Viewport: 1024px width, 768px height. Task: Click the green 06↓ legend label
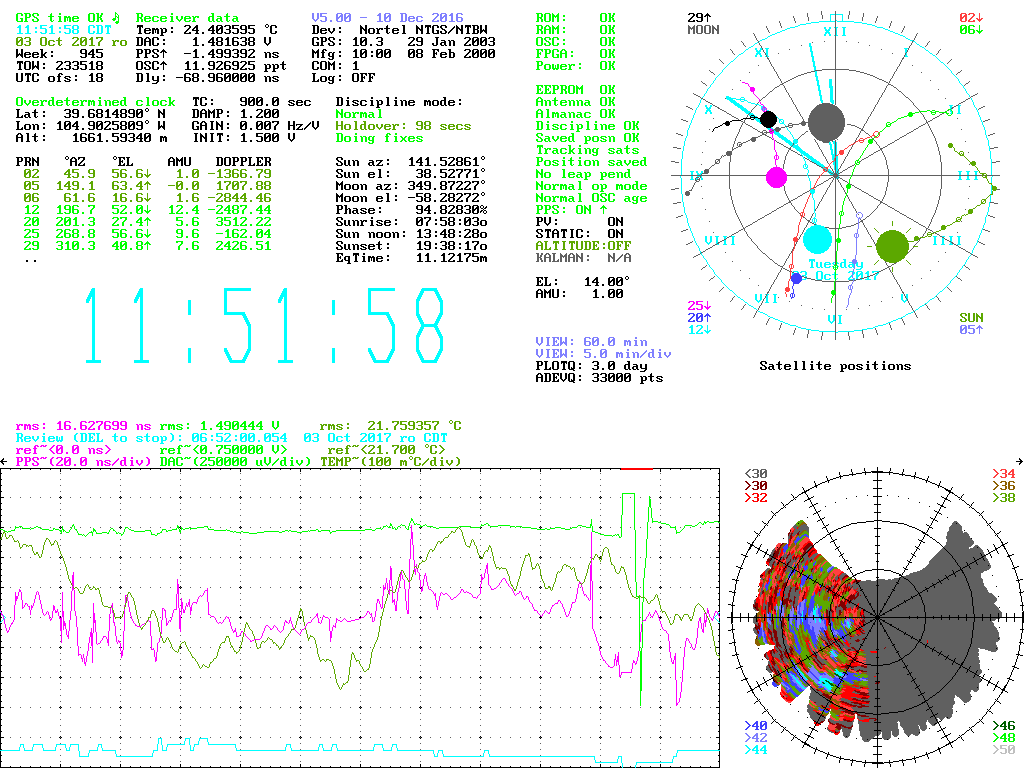point(971,30)
